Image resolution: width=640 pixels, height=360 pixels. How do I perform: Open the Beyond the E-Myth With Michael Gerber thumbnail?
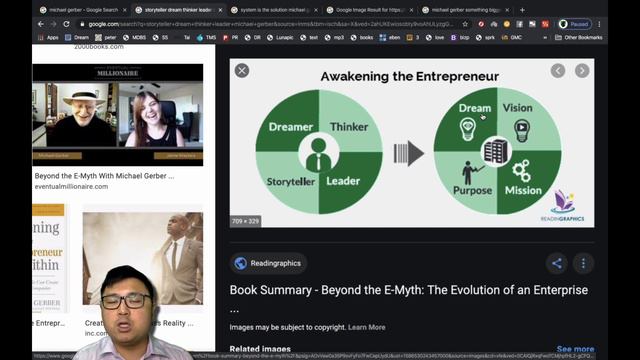[x=118, y=115]
